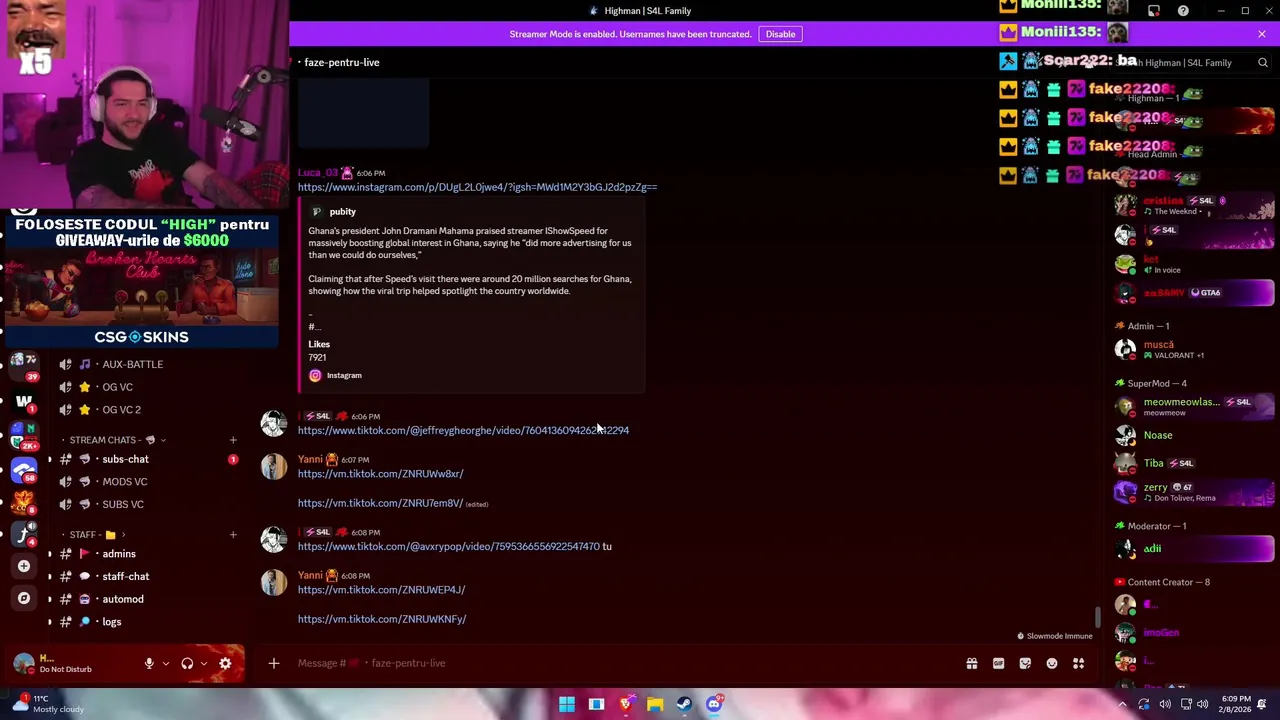The height and width of the screenshot is (720, 1280).
Task: Open TikTok link ZNRUWw8xr
Action: click(x=380, y=474)
